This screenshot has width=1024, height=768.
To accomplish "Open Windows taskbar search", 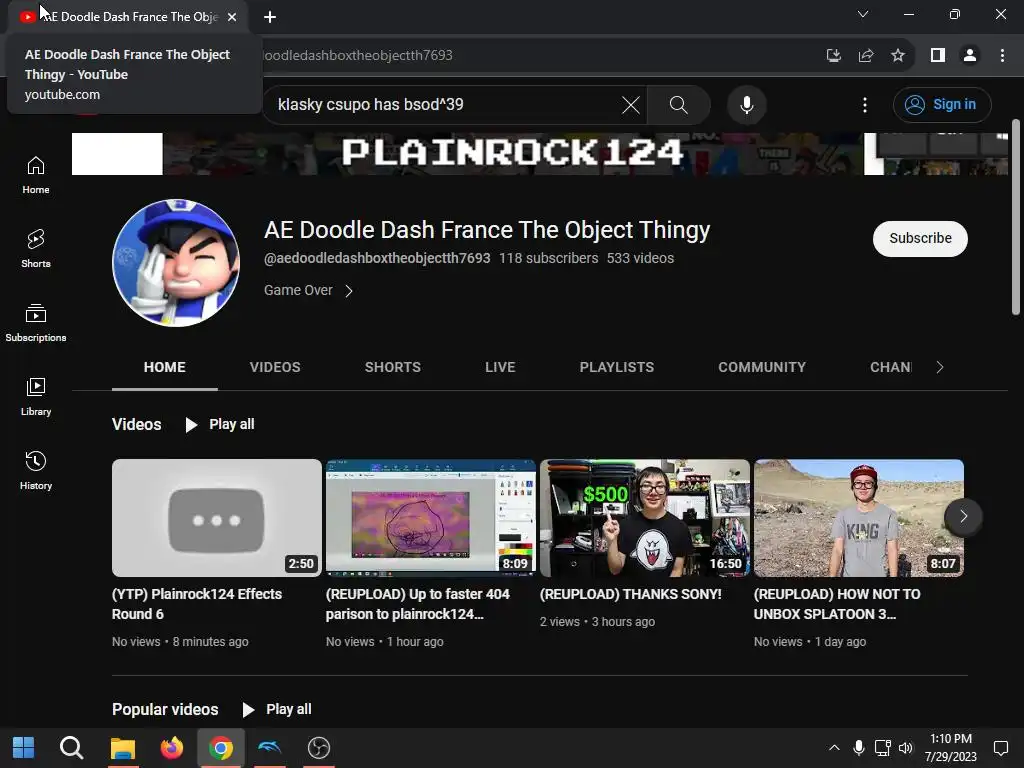I will click(x=71, y=748).
